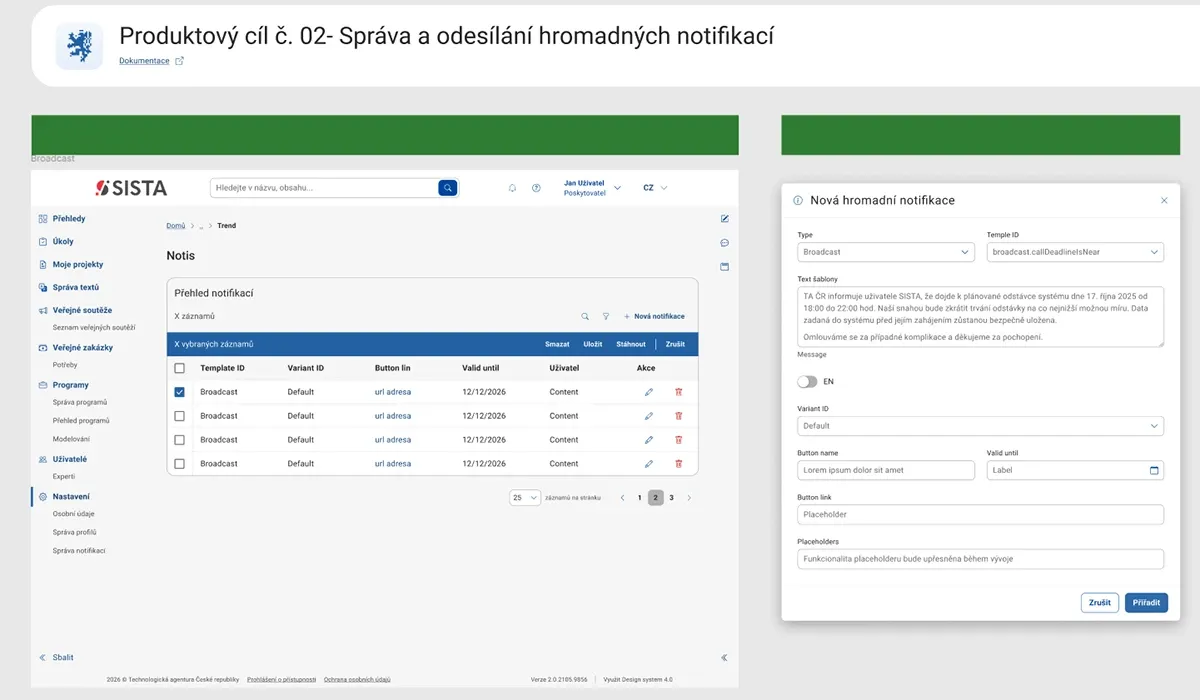
Task: Open Programy in the sidebar
Action: [70, 385]
